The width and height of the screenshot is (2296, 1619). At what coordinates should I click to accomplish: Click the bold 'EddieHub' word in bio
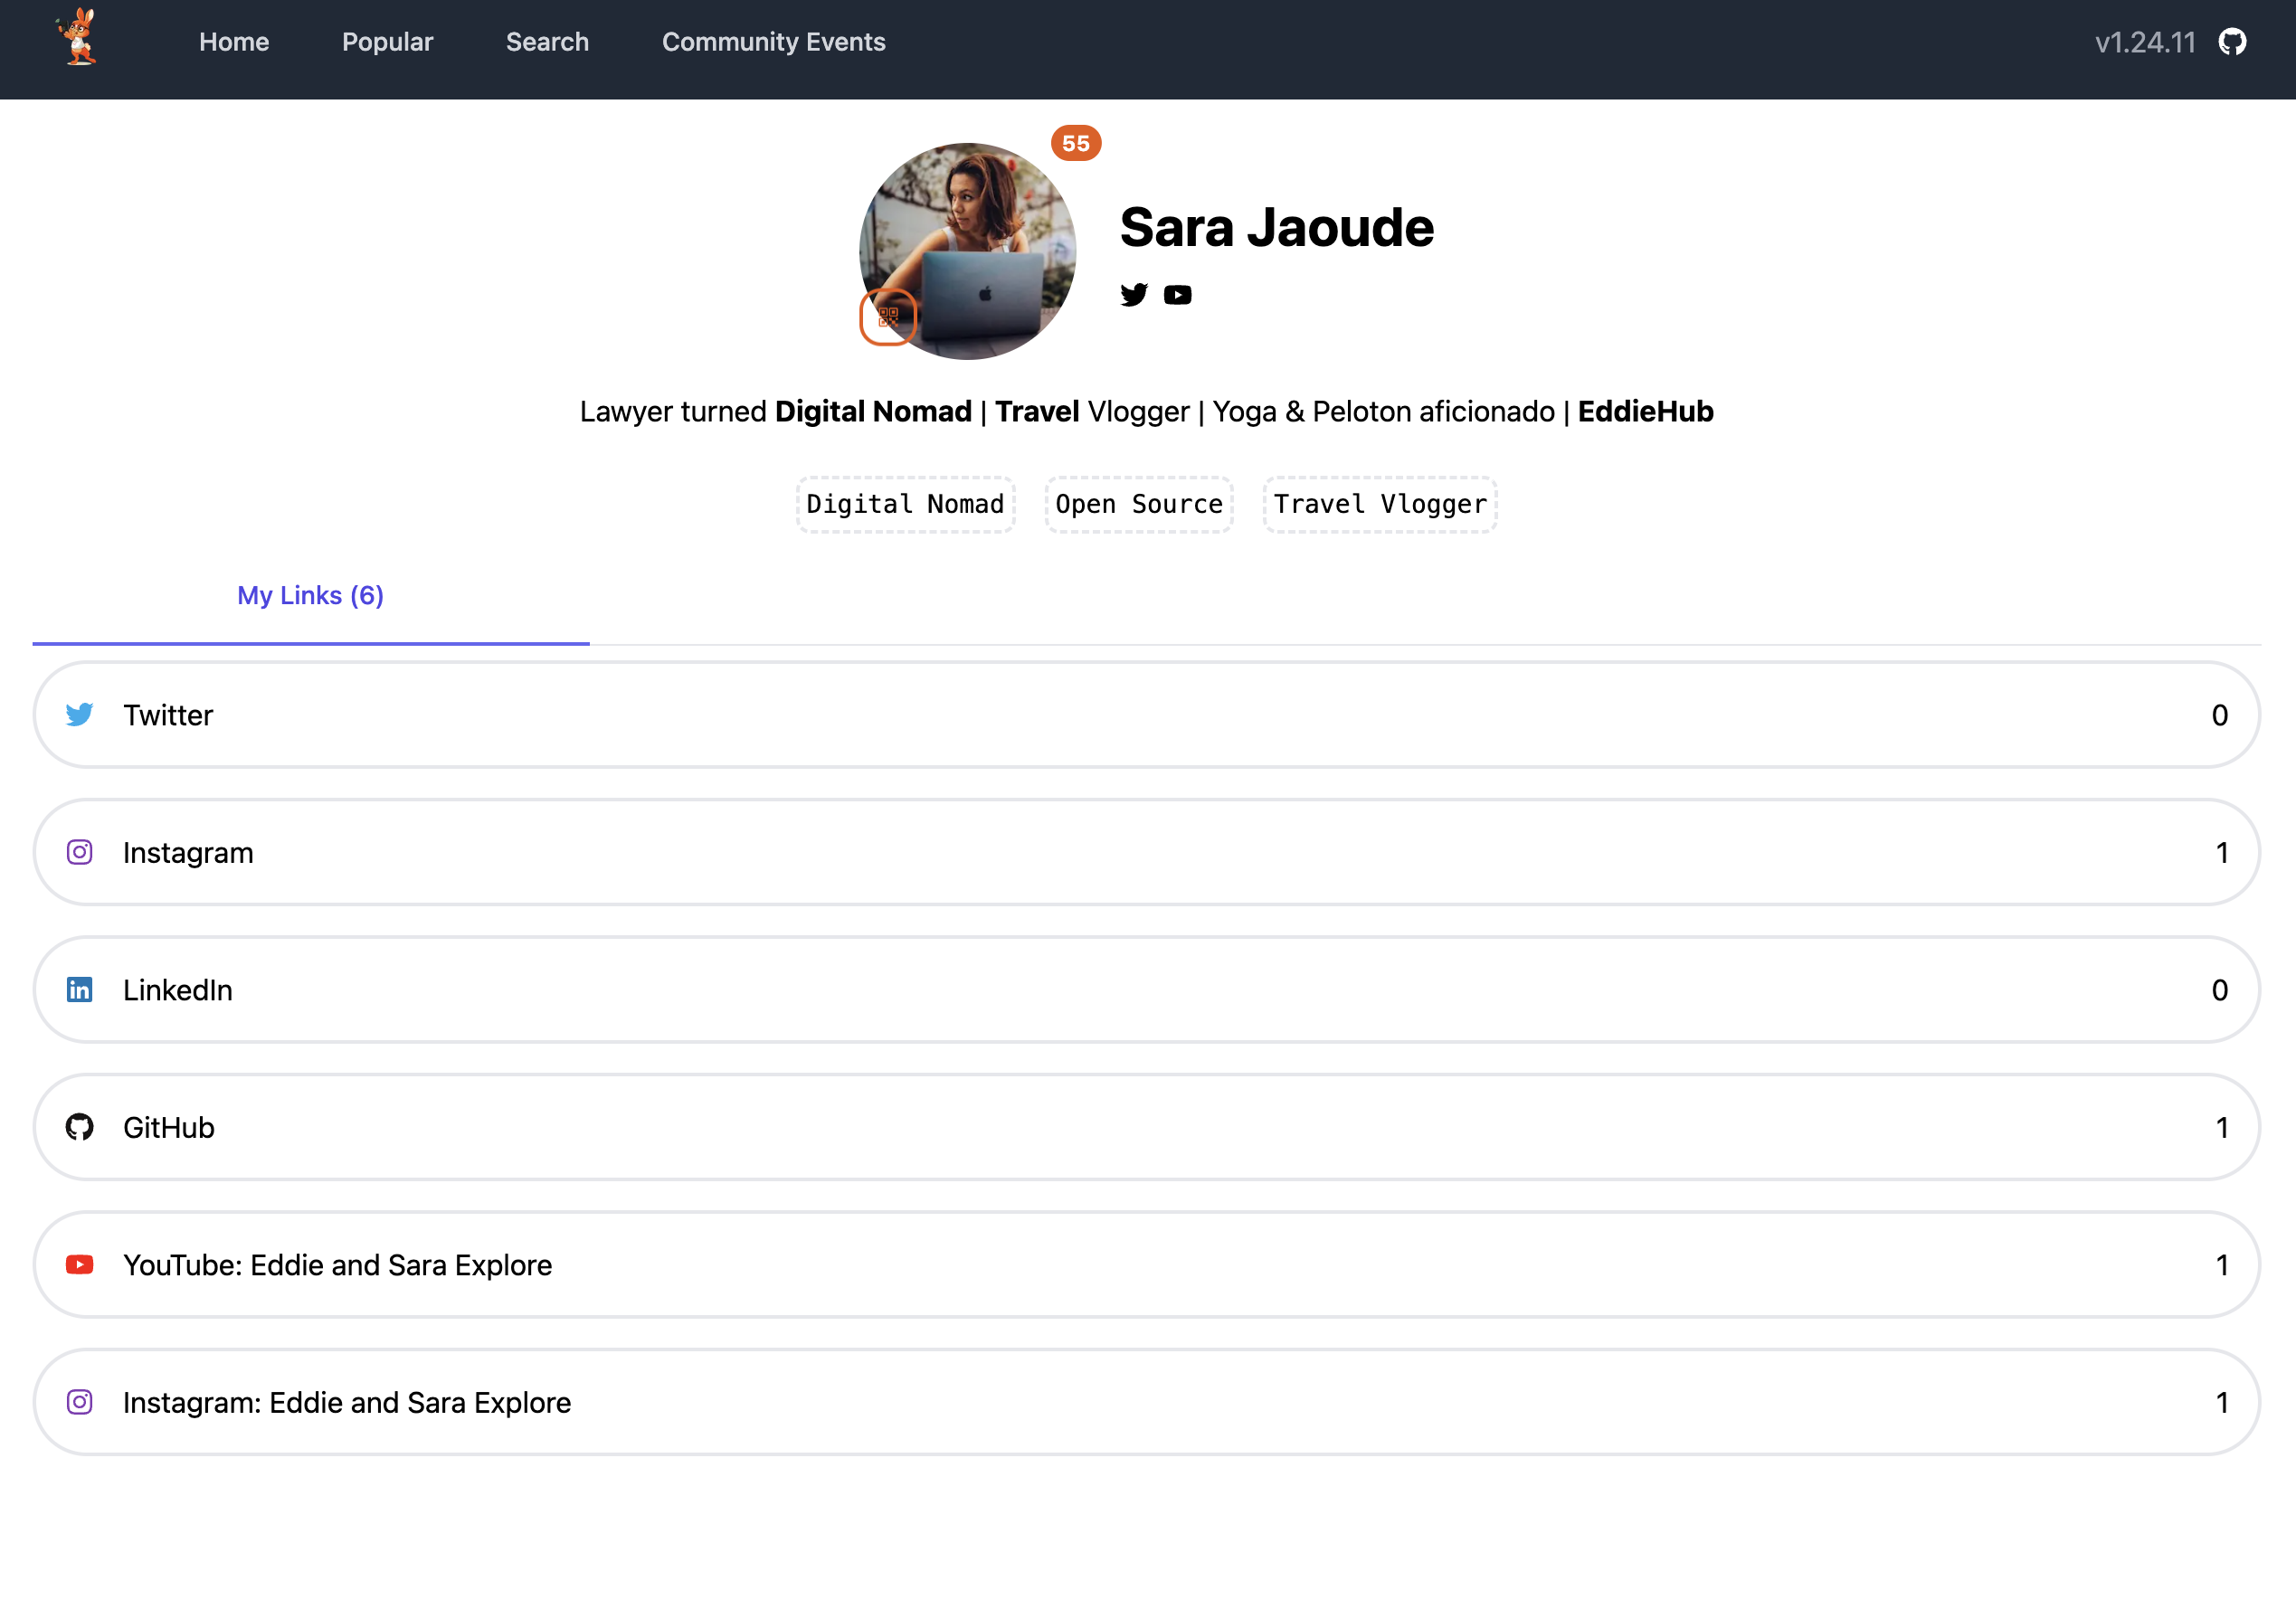[x=1646, y=411]
